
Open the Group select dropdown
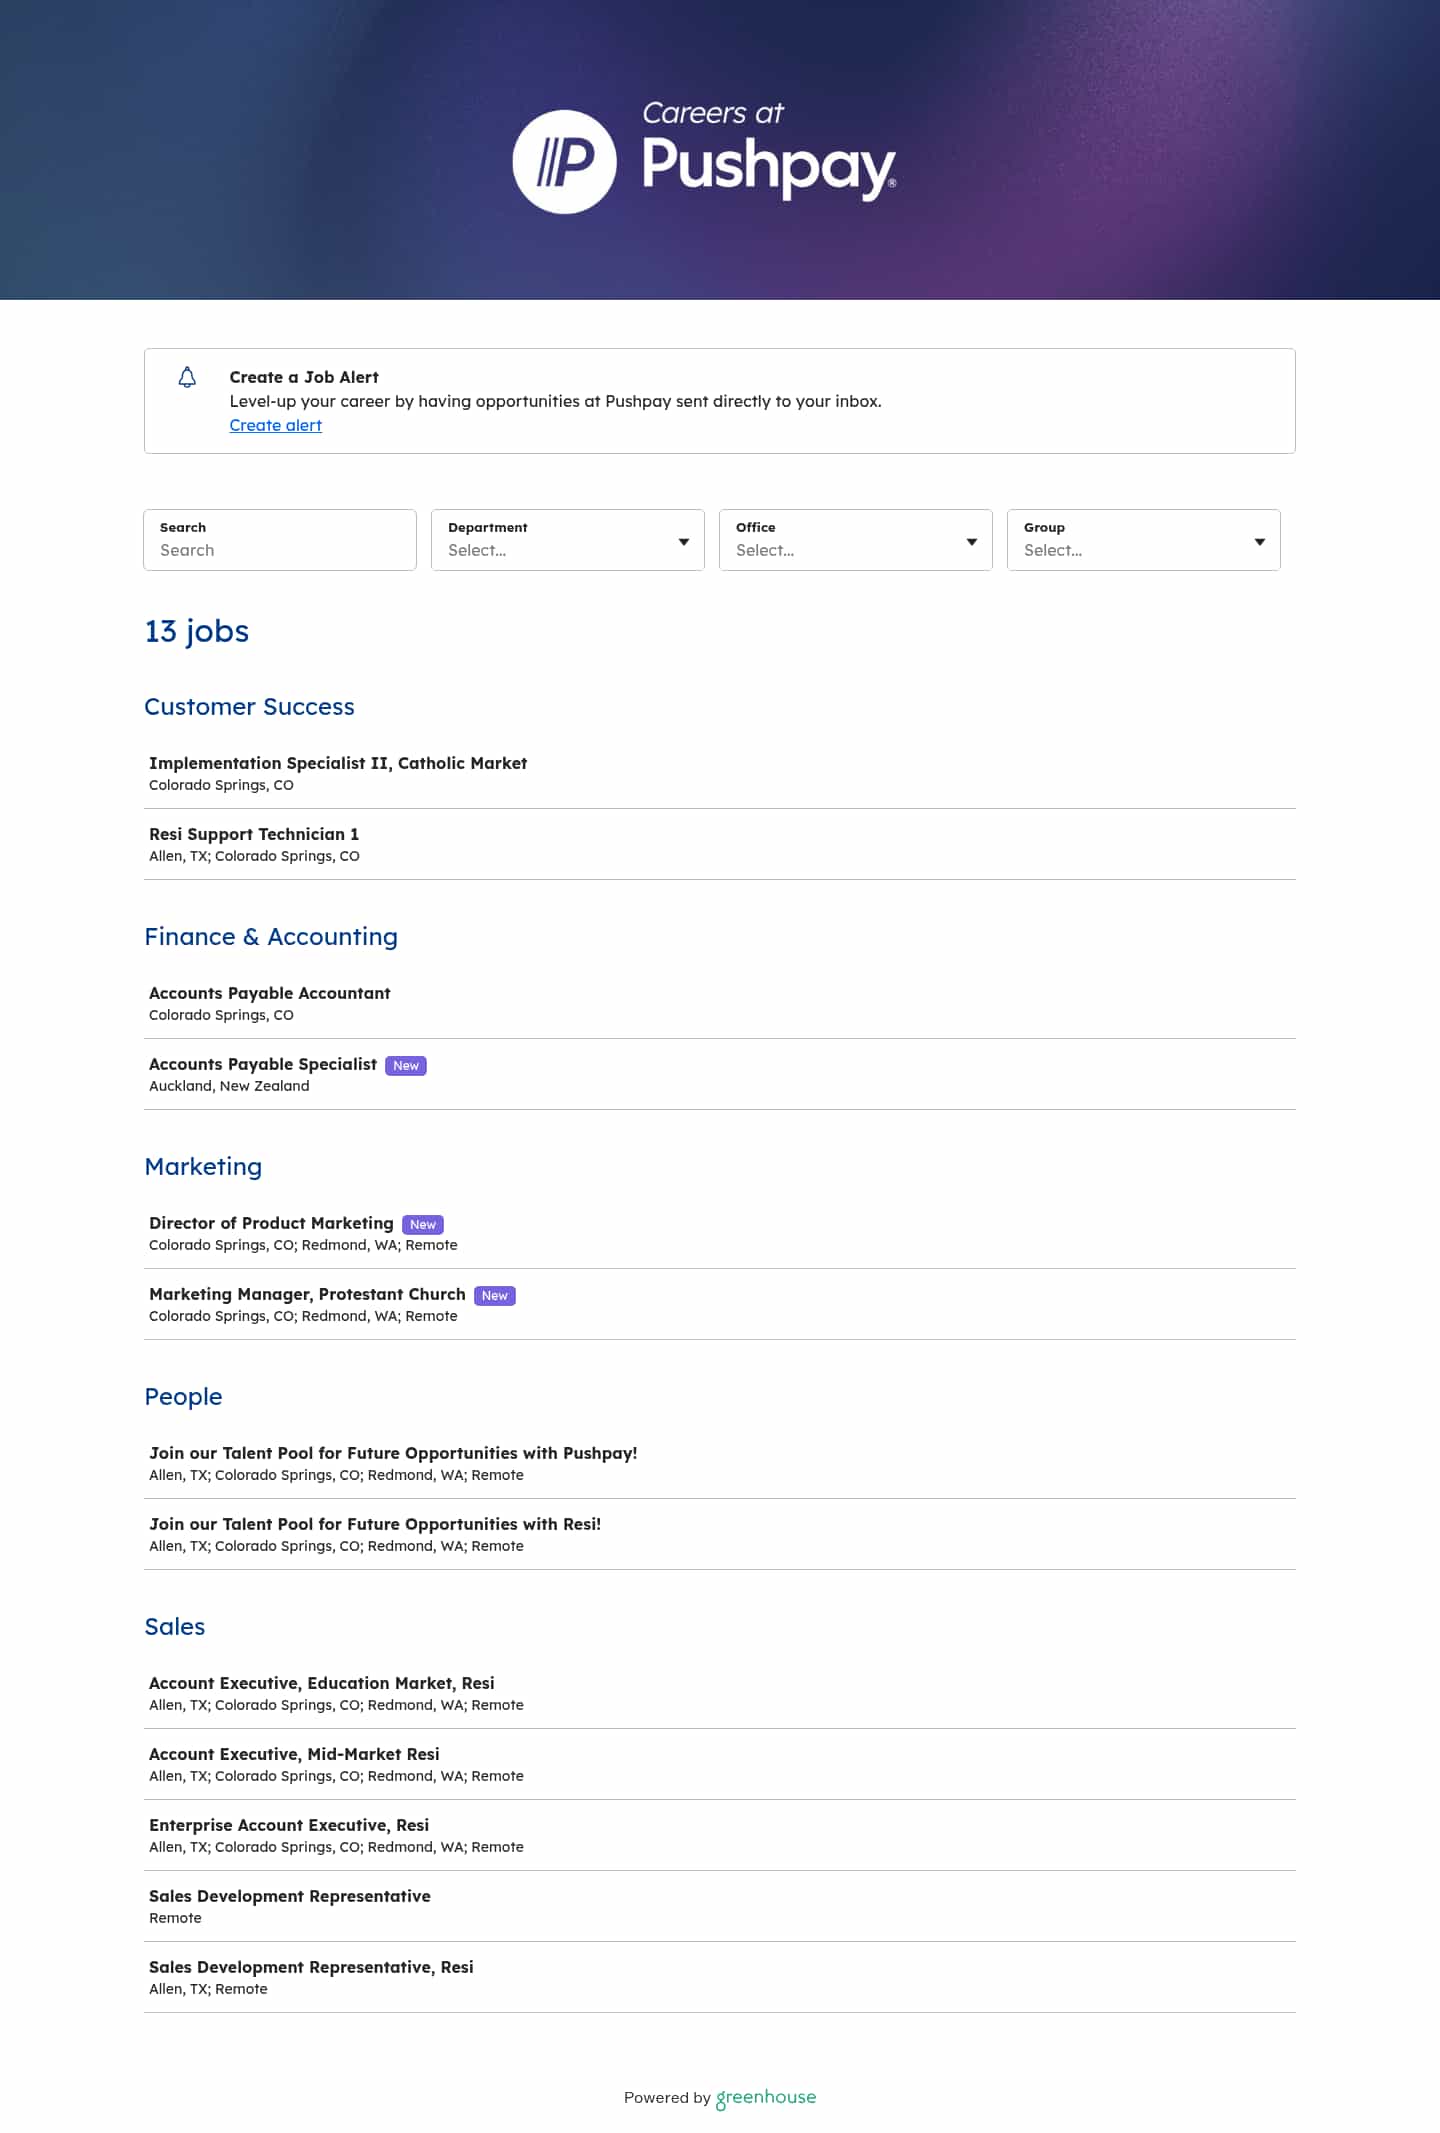(x=1143, y=540)
